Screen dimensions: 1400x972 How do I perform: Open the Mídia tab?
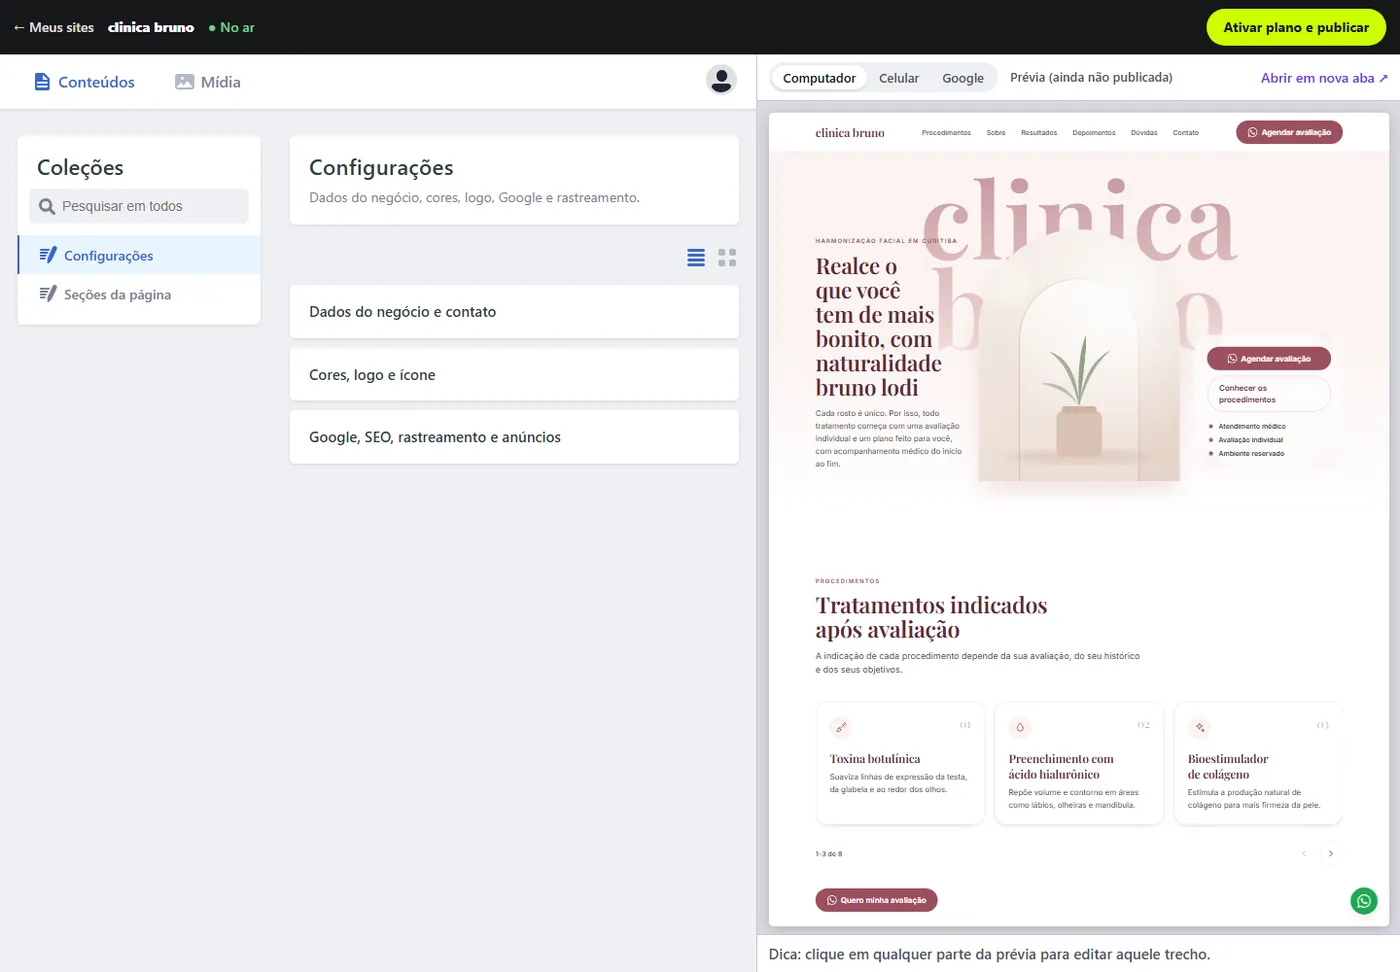point(208,82)
